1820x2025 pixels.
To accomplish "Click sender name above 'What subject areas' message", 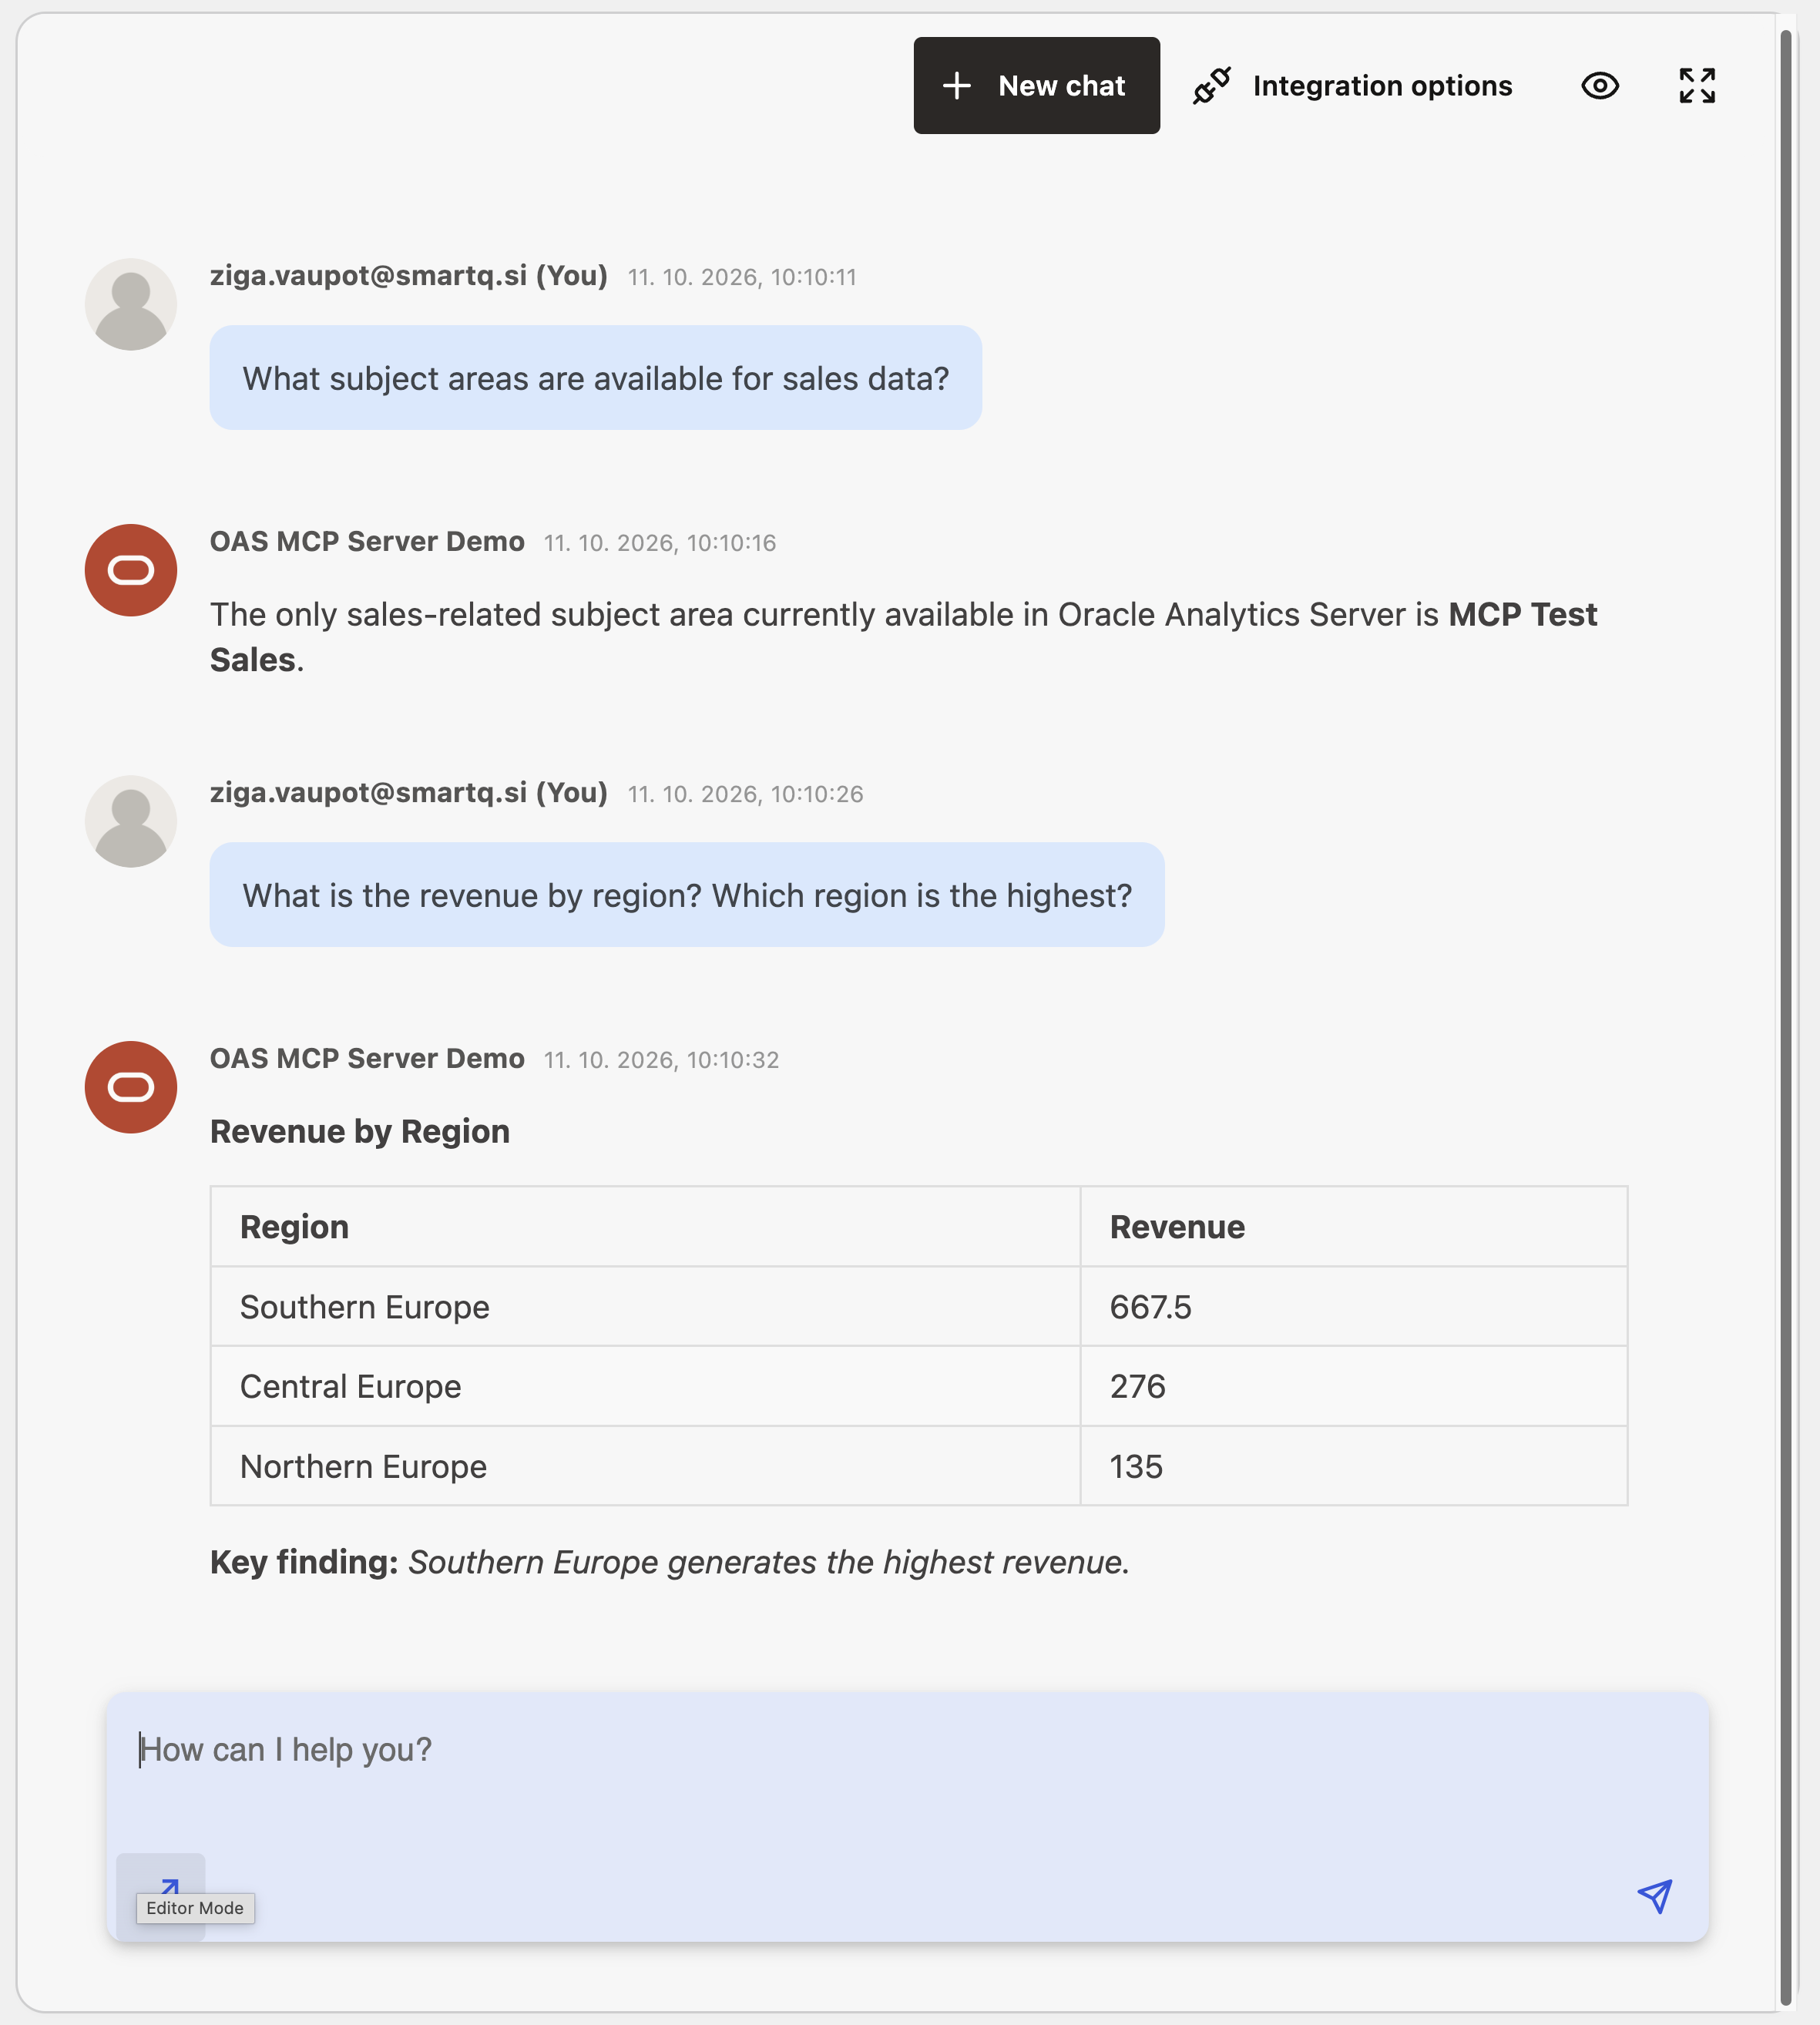I will pos(409,275).
